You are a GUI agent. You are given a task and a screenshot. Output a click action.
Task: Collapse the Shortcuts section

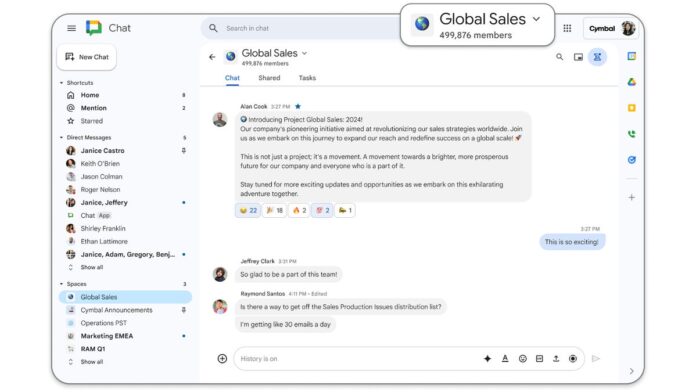61,83
